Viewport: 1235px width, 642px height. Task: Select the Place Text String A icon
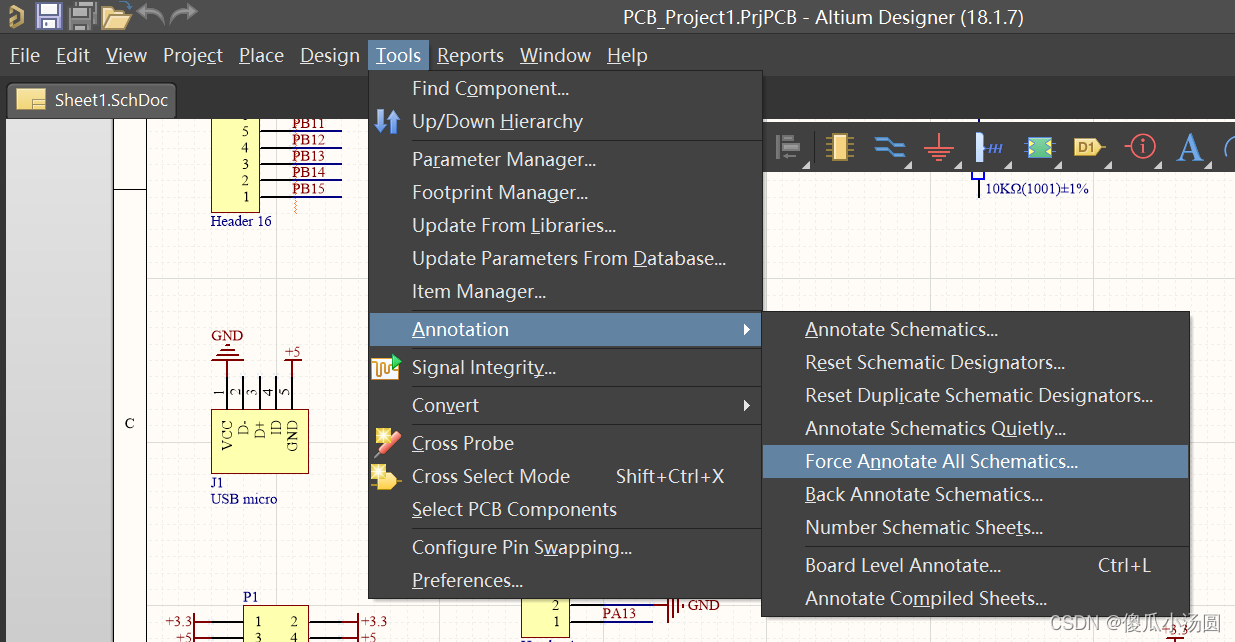[x=1189, y=148]
